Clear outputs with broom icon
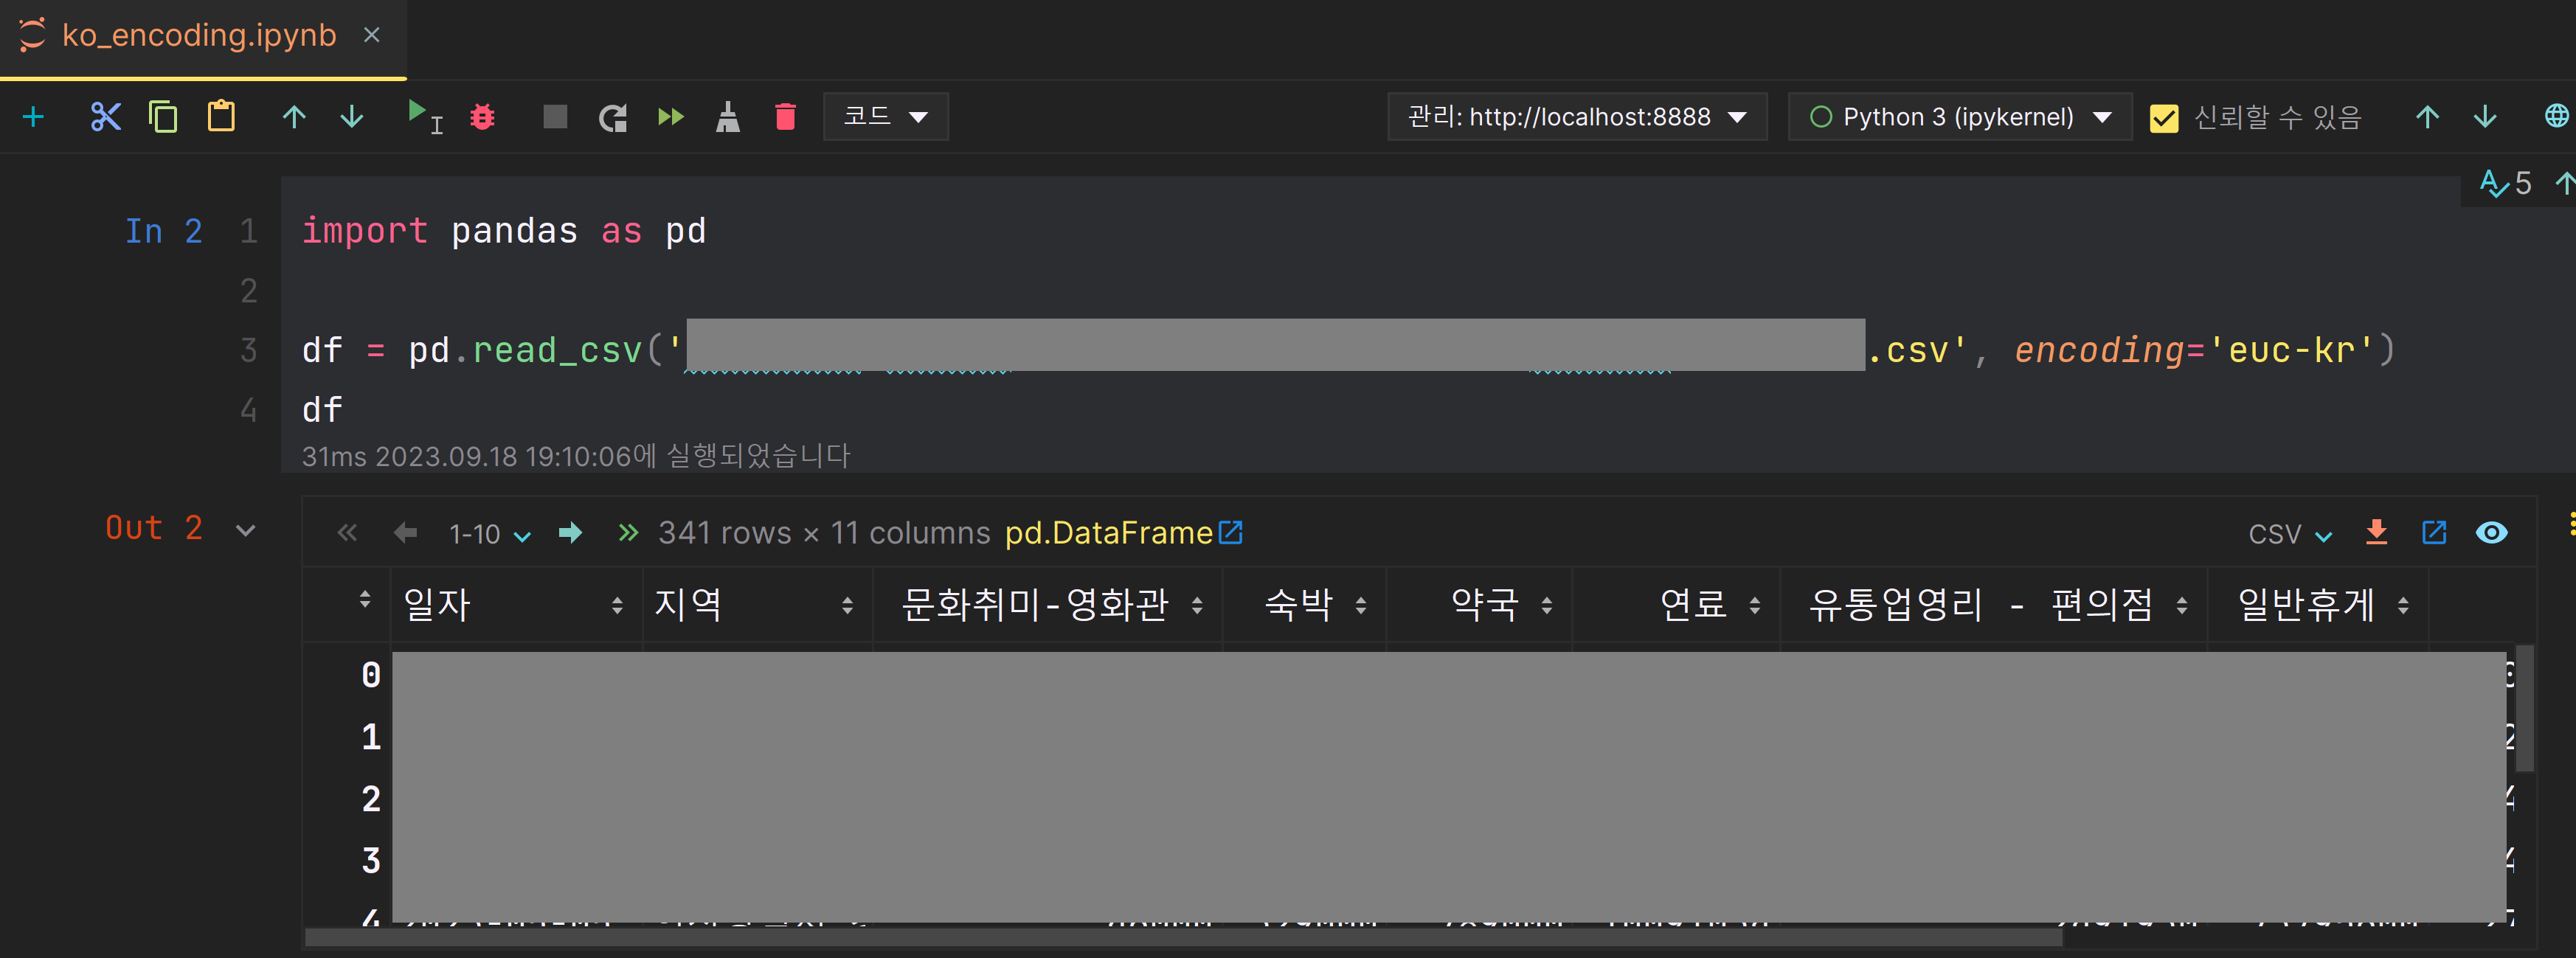 coord(728,117)
